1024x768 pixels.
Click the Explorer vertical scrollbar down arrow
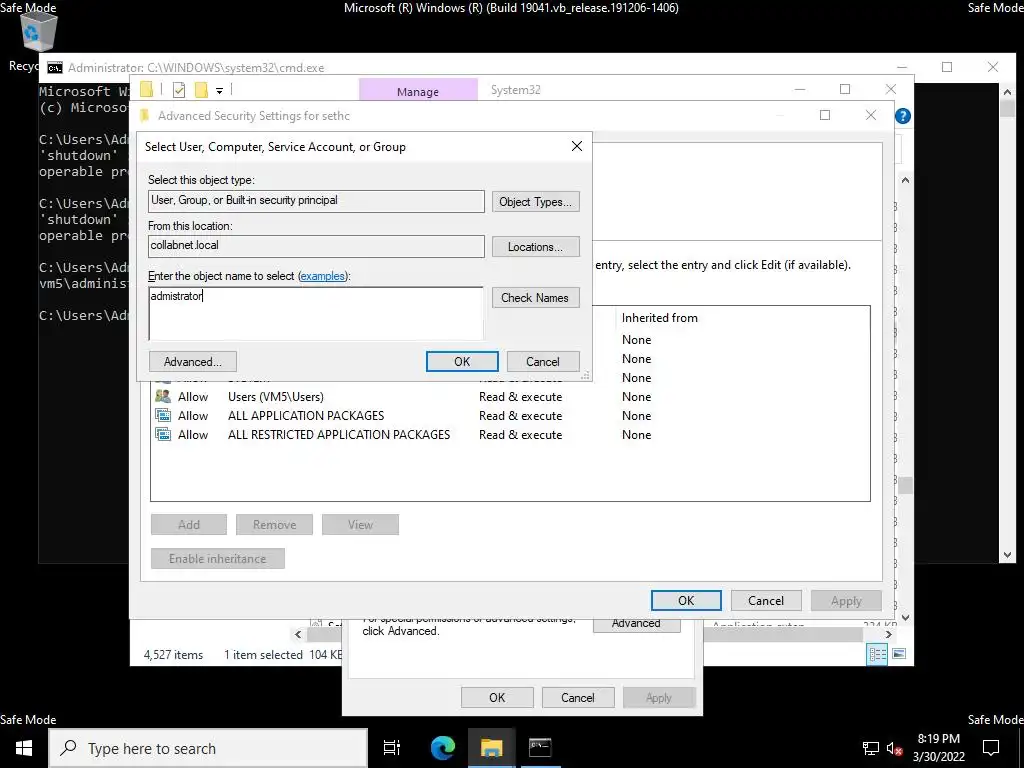click(905, 617)
